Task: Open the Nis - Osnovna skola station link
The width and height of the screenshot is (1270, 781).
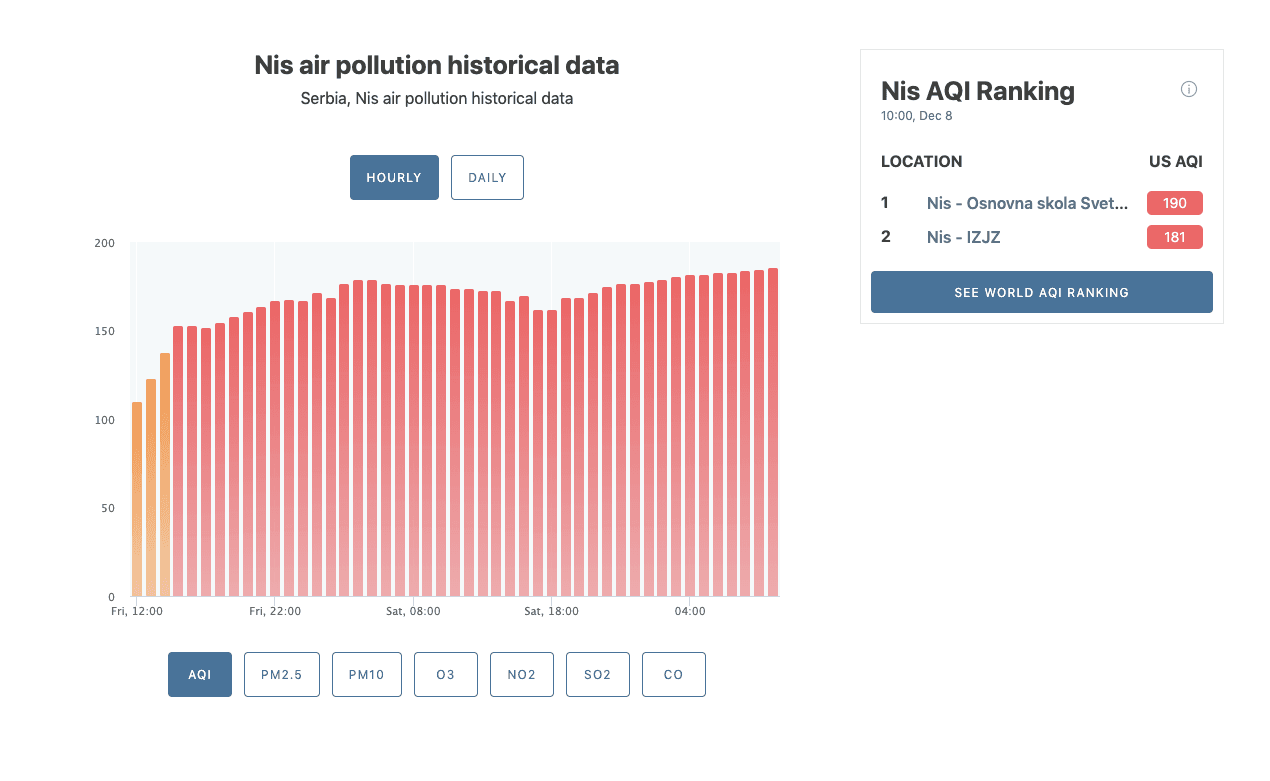Action: point(1027,203)
